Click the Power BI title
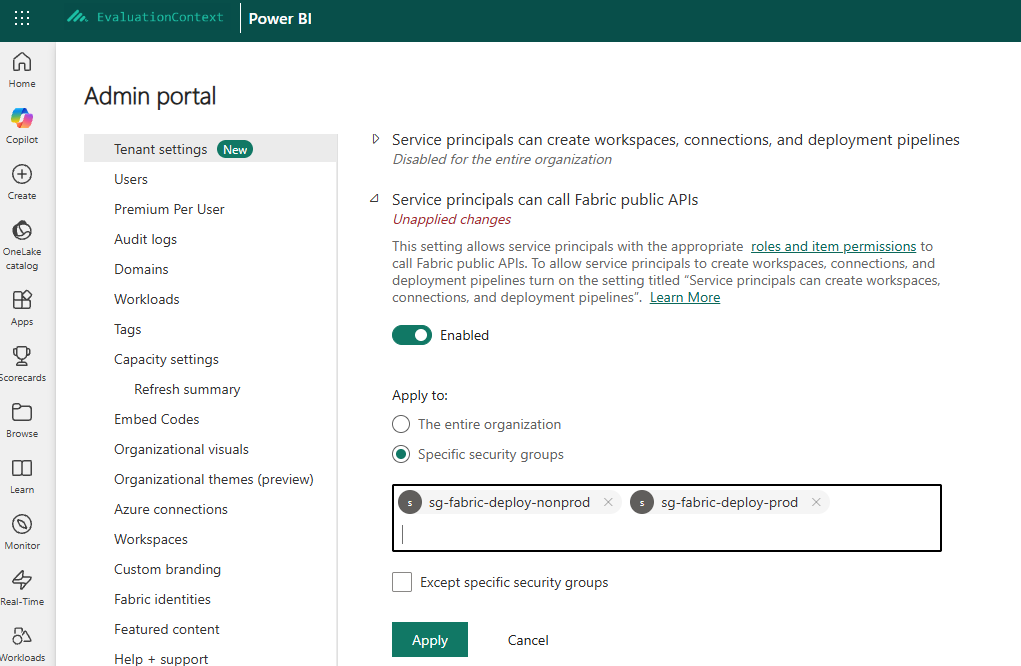The width and height of the screenshot is (1021, 666). 280,18
